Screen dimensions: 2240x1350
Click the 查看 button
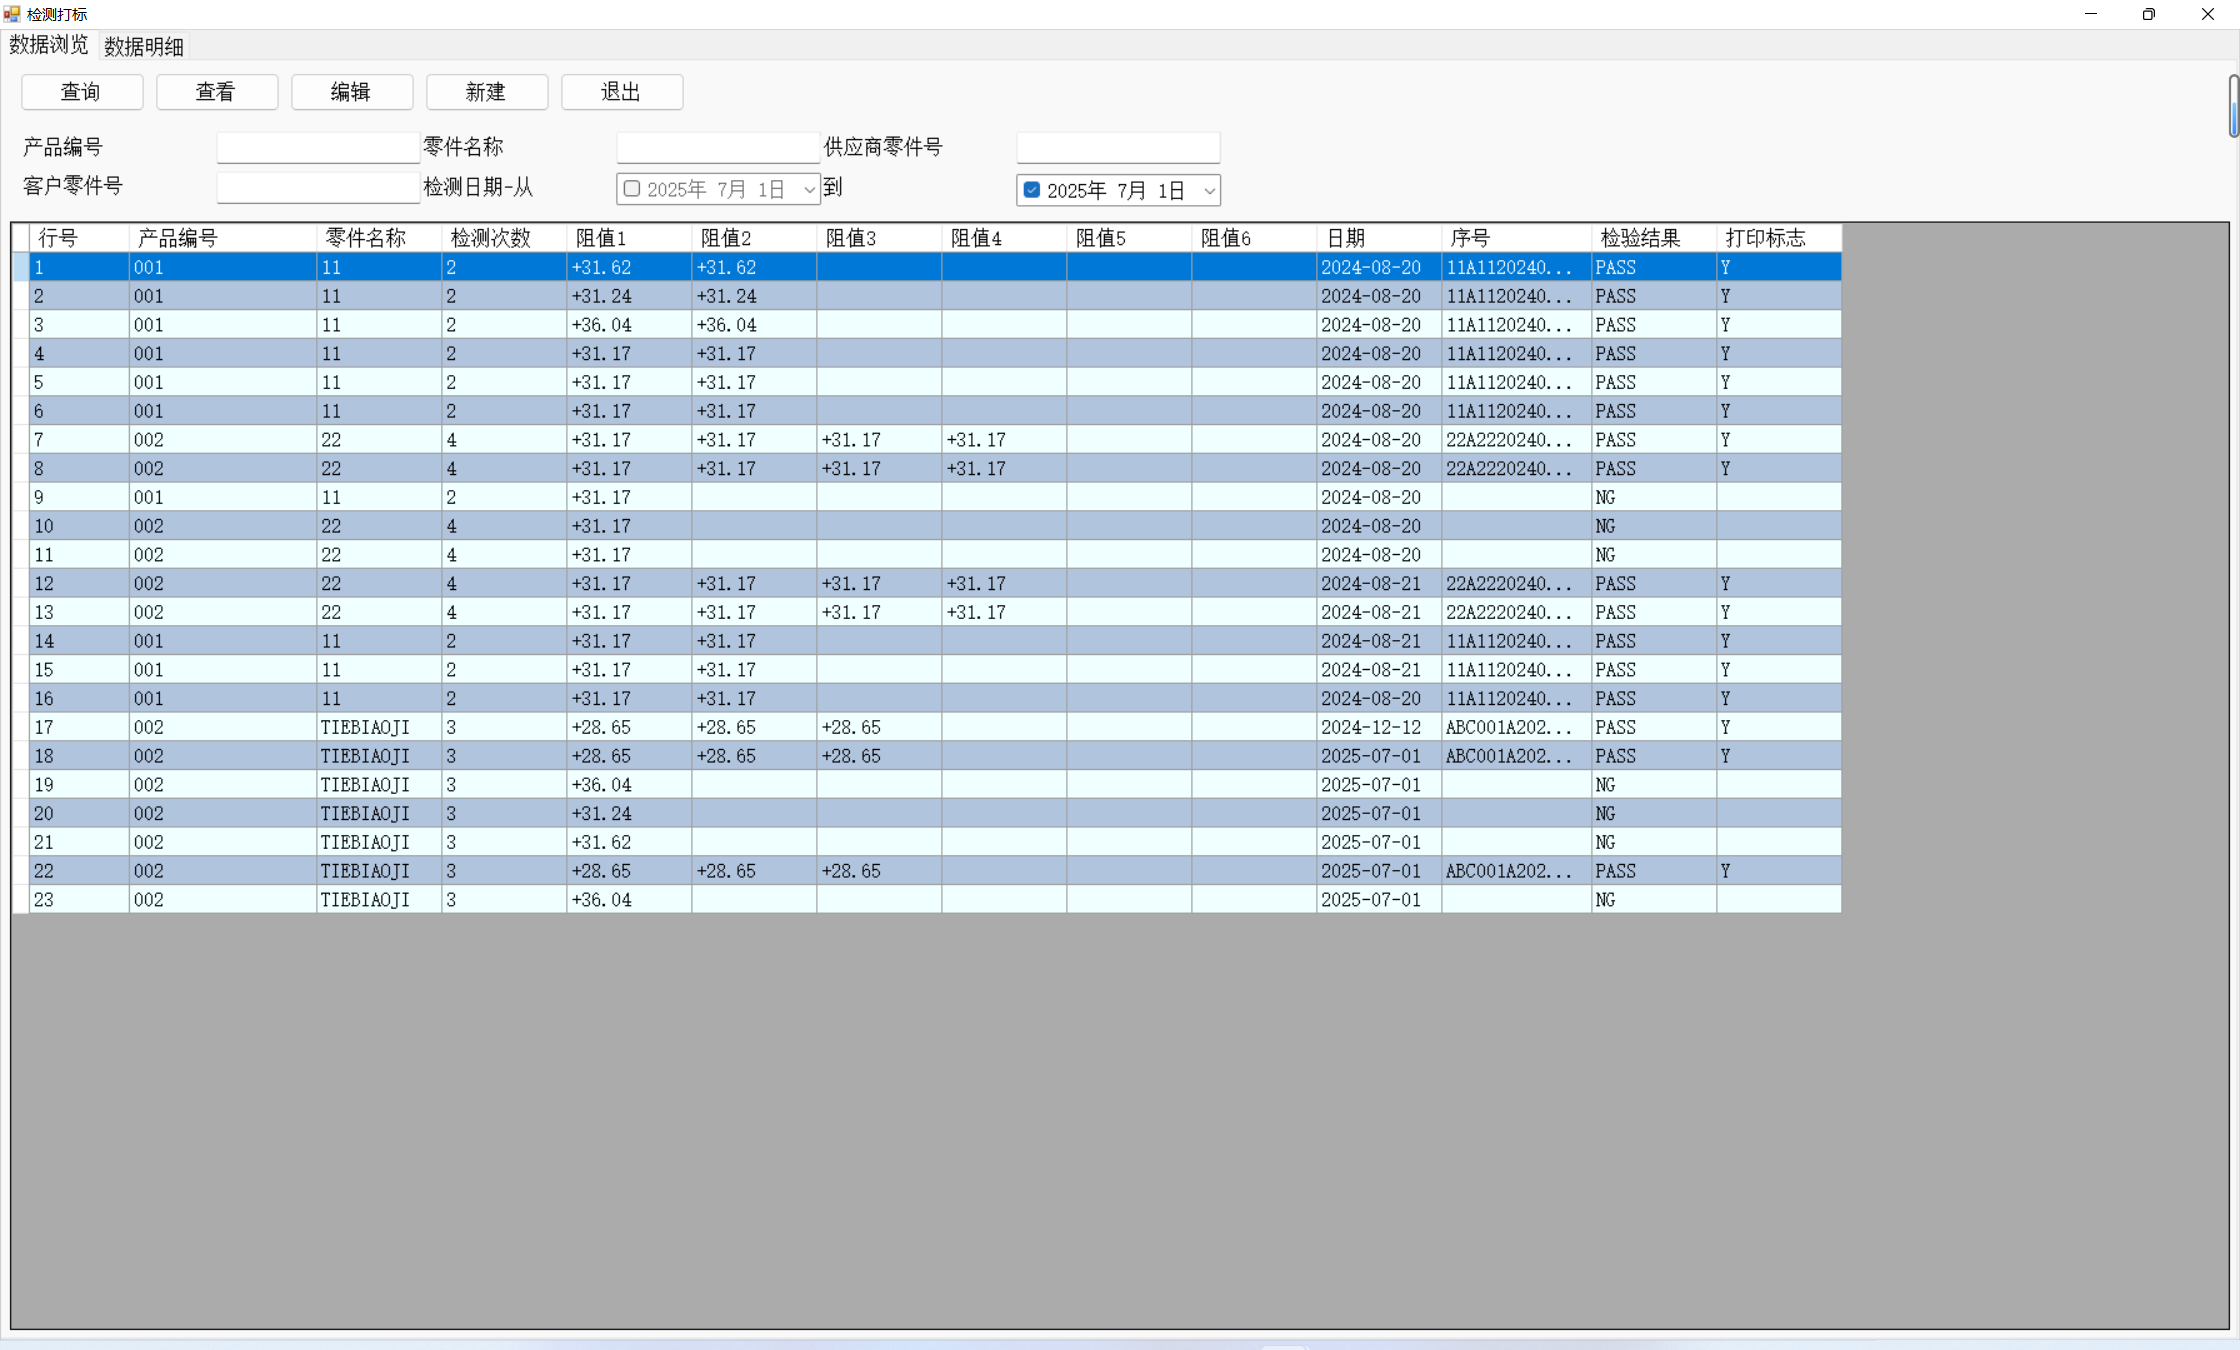(x=217, y=92)
